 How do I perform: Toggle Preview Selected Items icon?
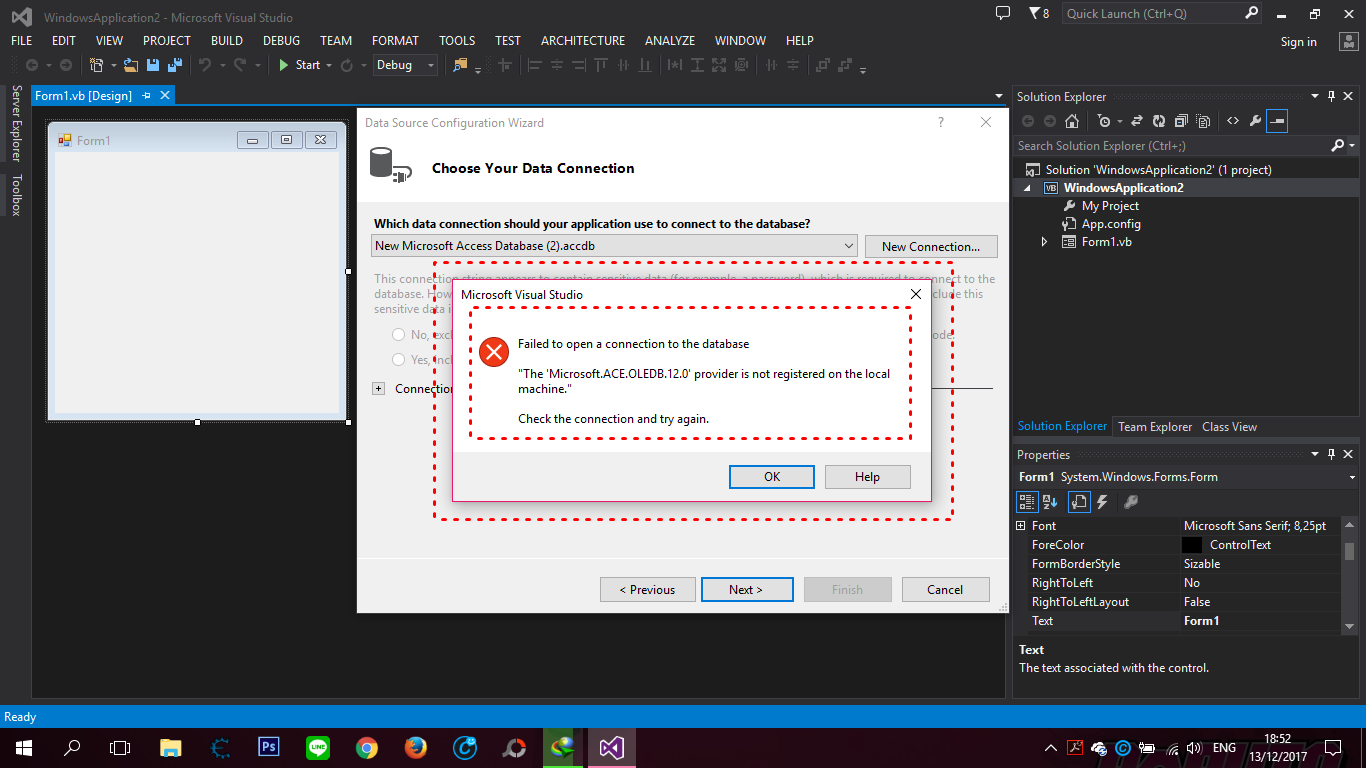coord(1277,121)
